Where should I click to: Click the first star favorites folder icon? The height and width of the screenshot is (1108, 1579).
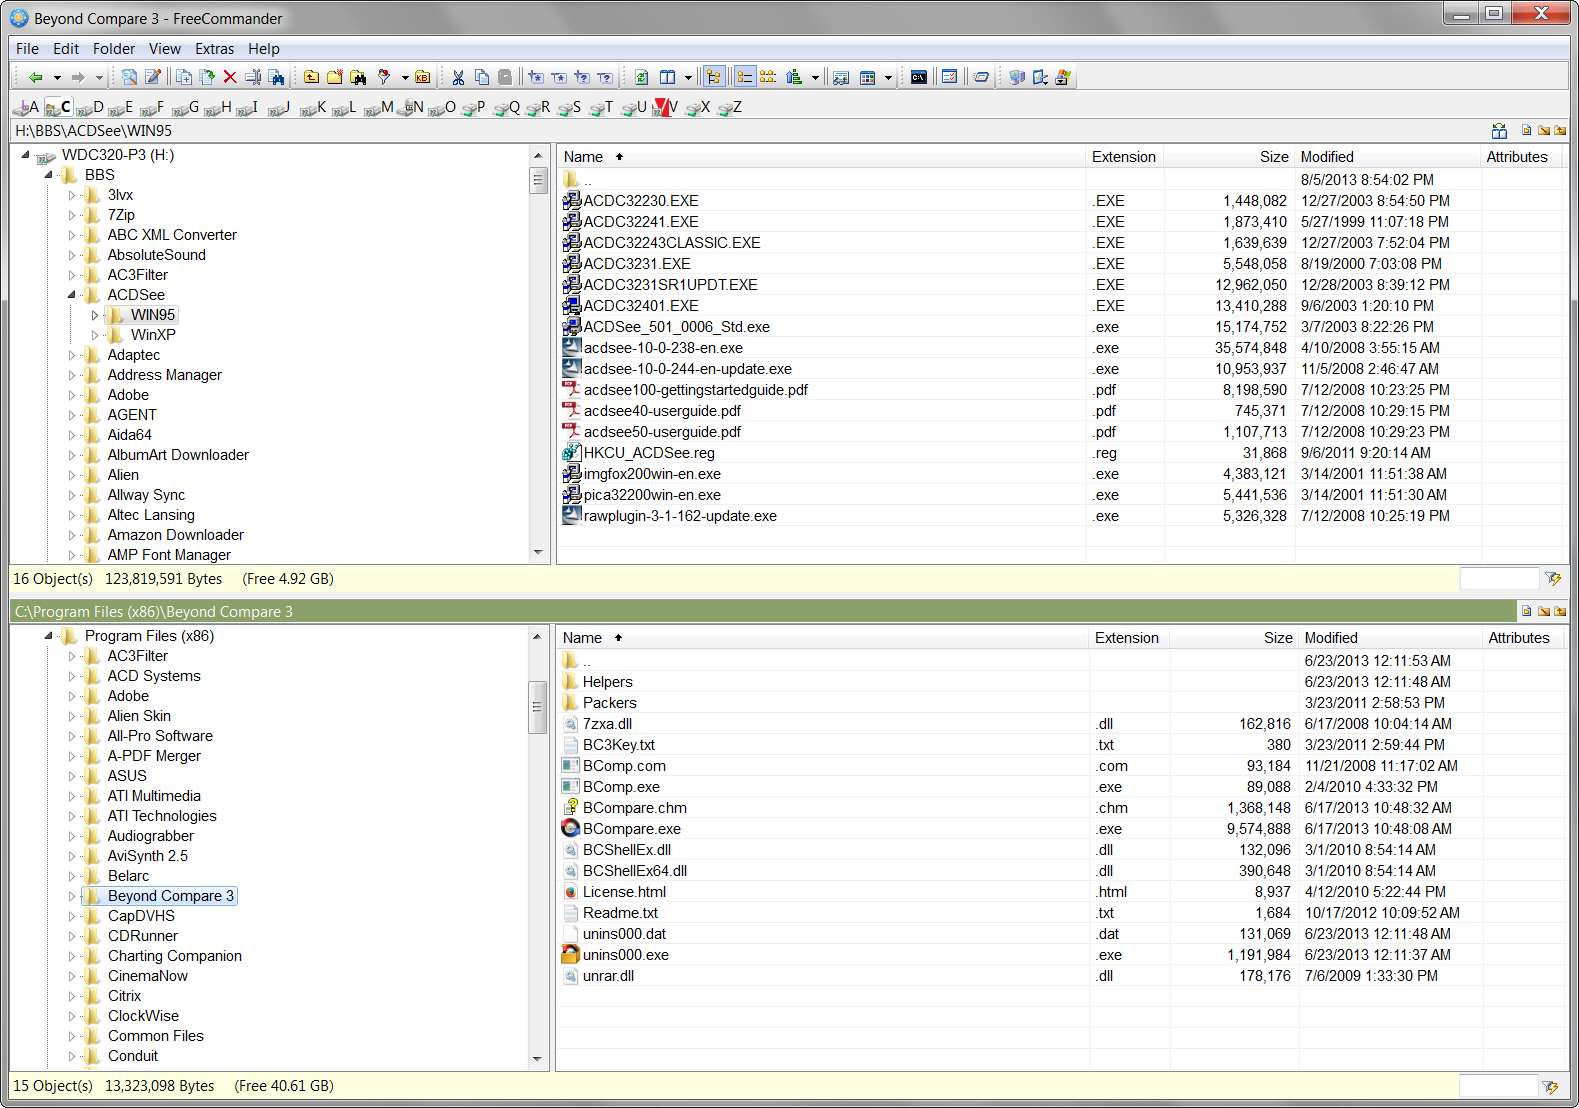tap(535, 77)
